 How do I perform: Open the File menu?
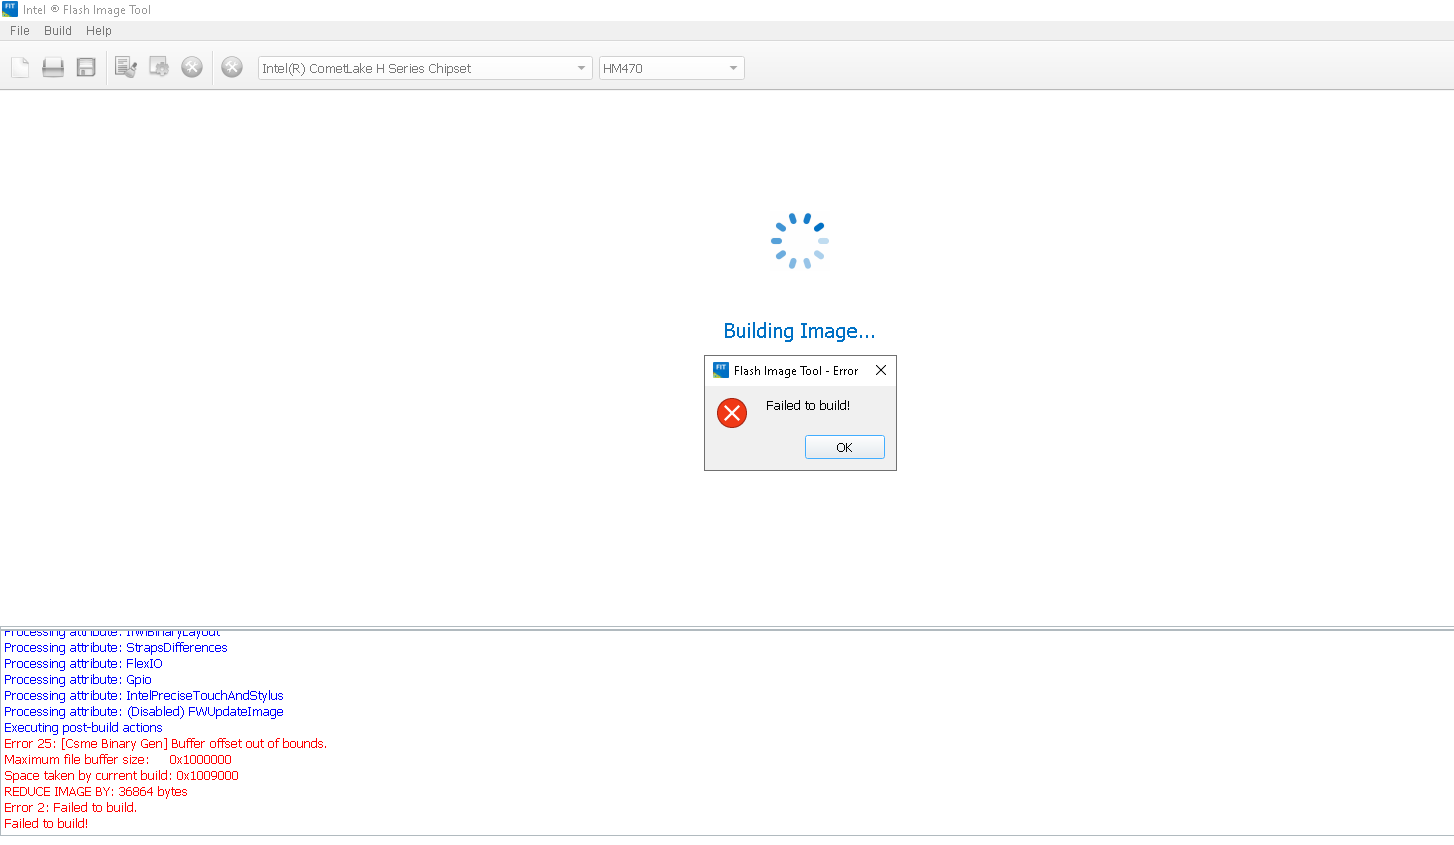(x=20, y=31)
